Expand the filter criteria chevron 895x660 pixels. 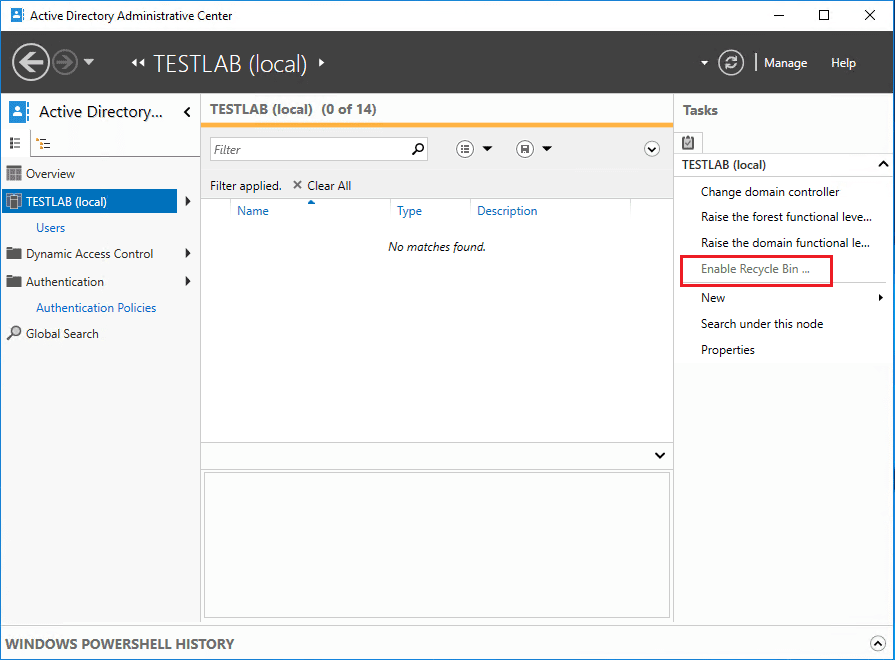click(x=652, y=149)
